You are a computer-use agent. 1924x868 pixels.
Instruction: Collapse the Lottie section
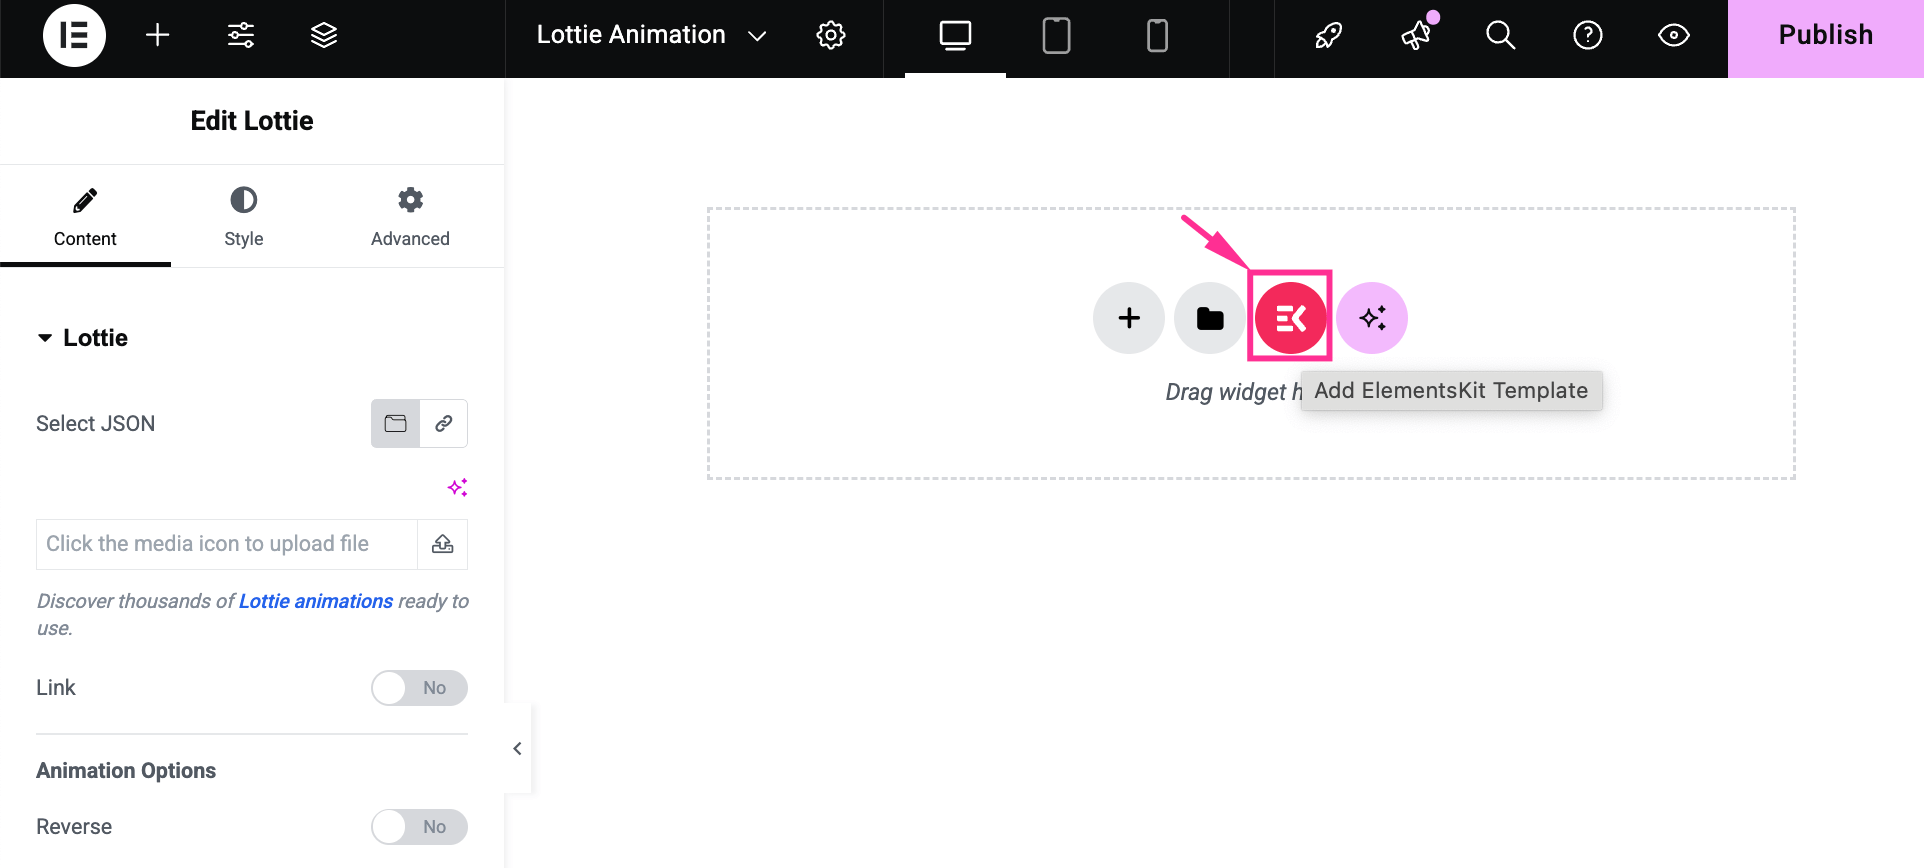82,338
